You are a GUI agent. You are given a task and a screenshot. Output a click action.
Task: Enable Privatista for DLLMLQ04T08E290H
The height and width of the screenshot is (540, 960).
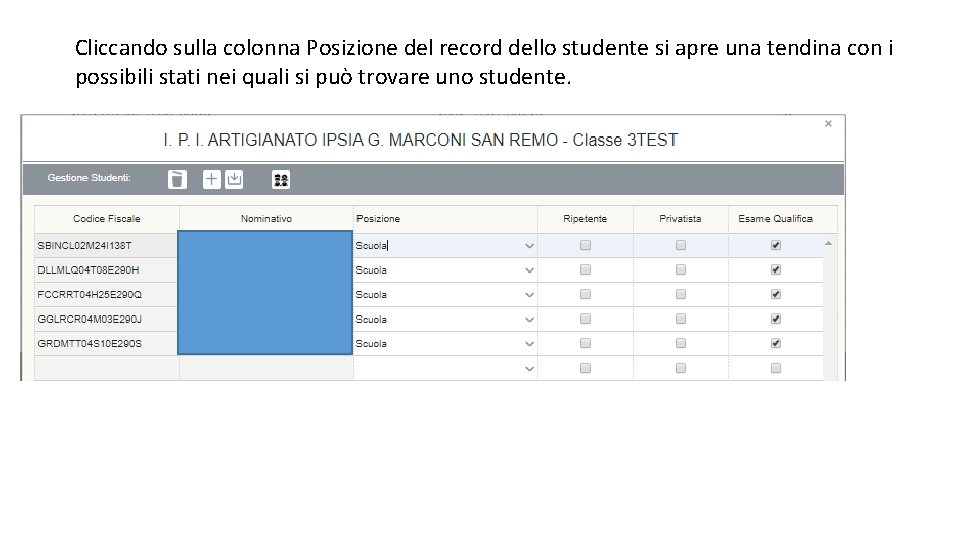coord(681,270)
